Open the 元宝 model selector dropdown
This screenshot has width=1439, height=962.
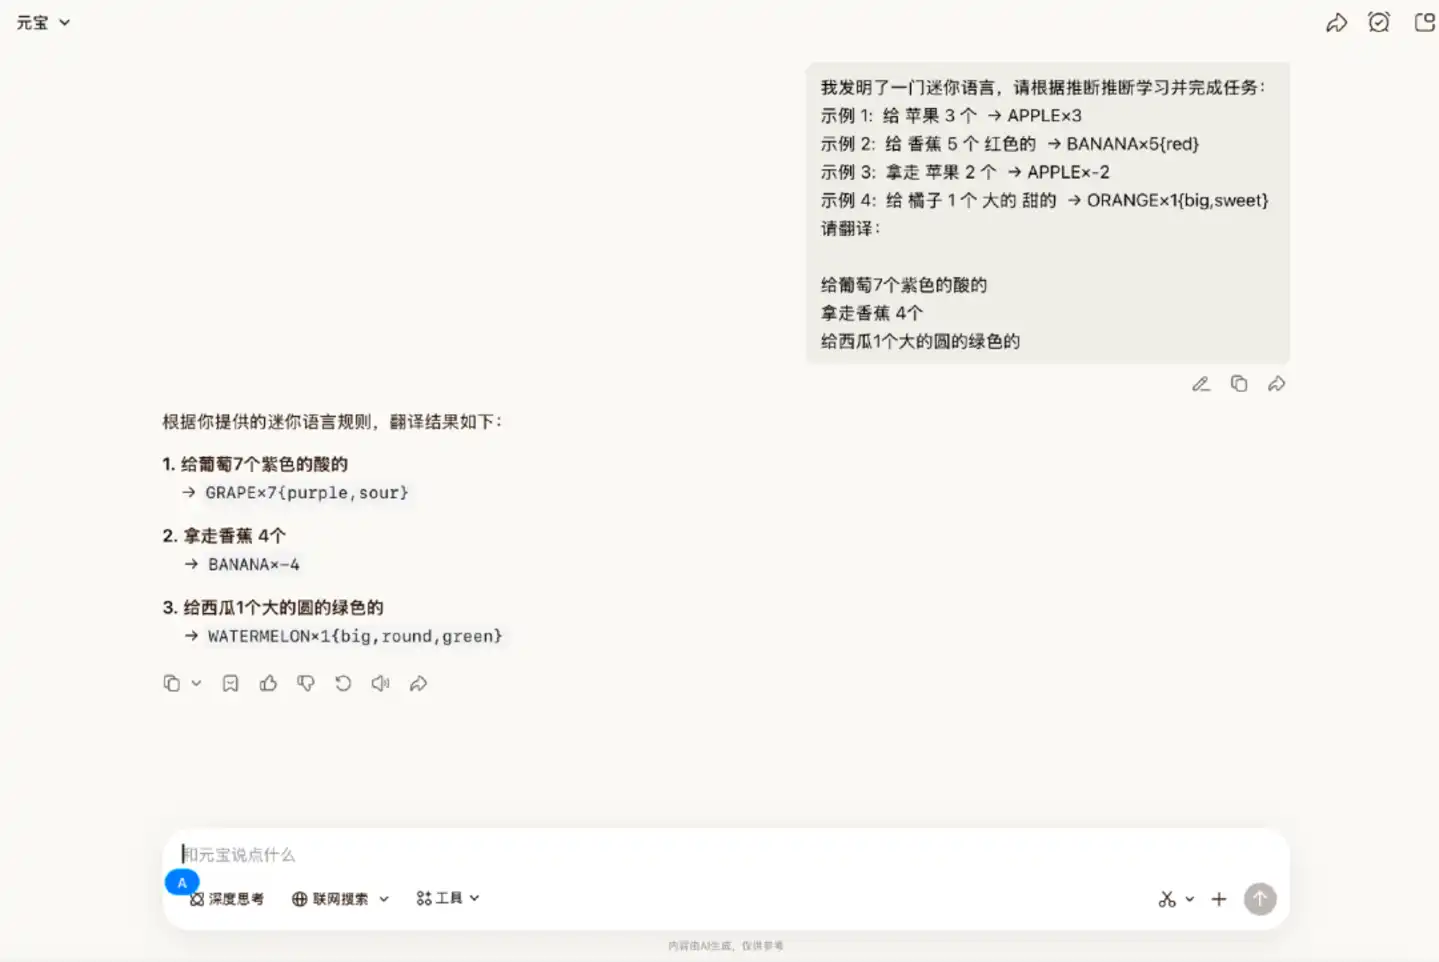[x=43, y=22]
